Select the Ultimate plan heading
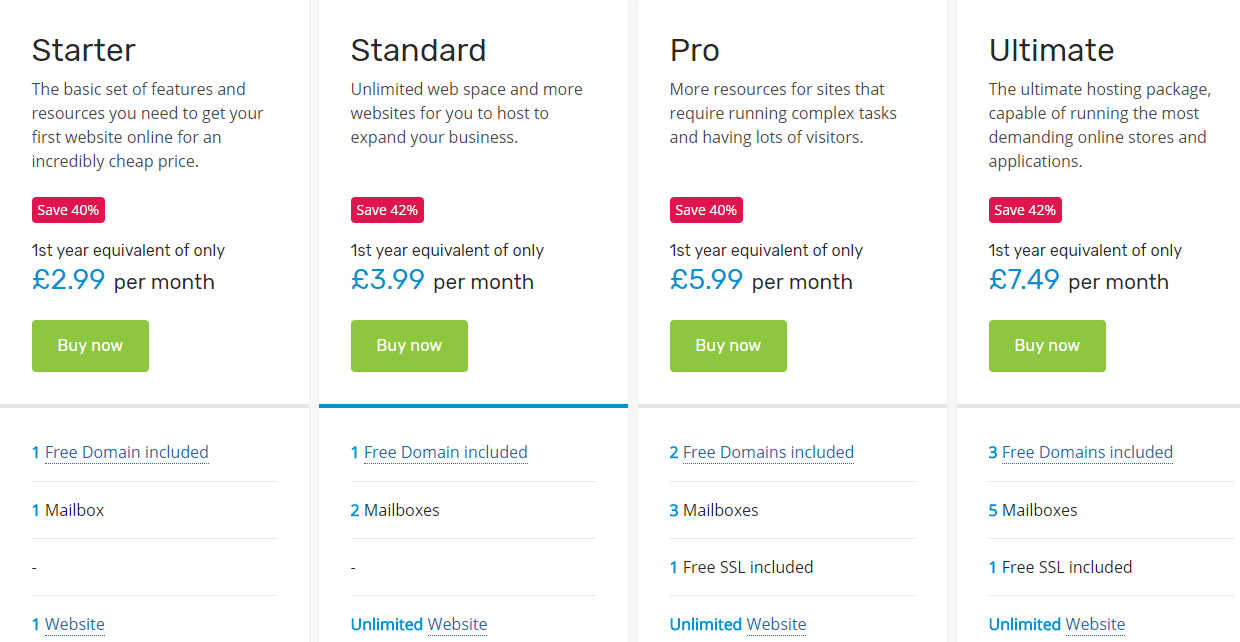 click(x=1051, y=50)
